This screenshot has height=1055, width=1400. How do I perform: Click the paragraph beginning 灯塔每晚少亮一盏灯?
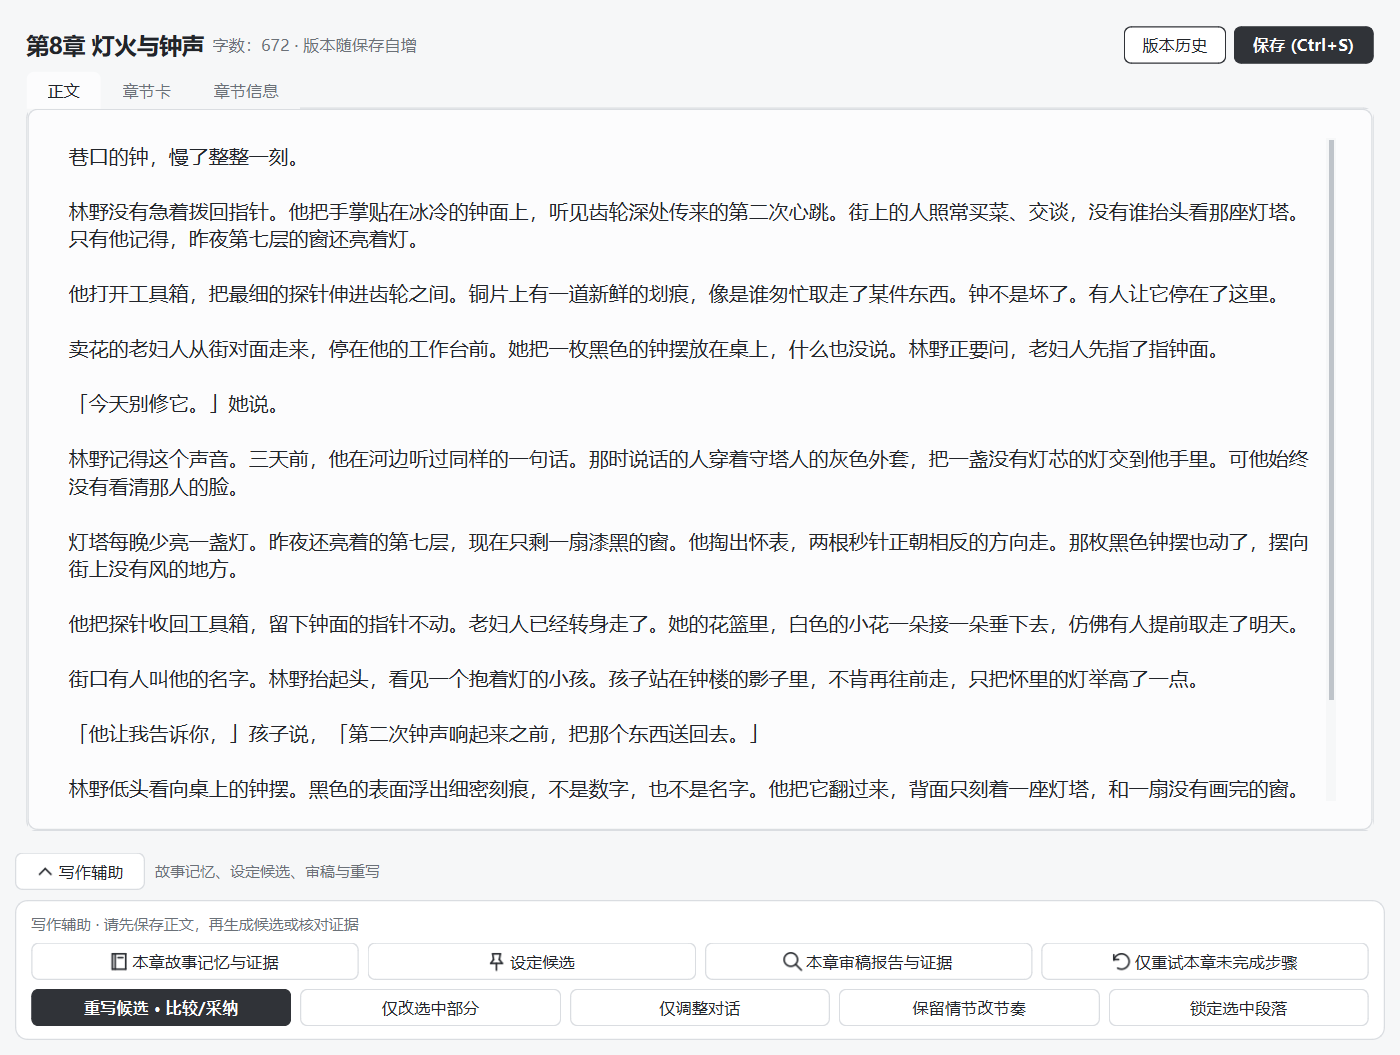pyautogui.click(x=688, y=556)
